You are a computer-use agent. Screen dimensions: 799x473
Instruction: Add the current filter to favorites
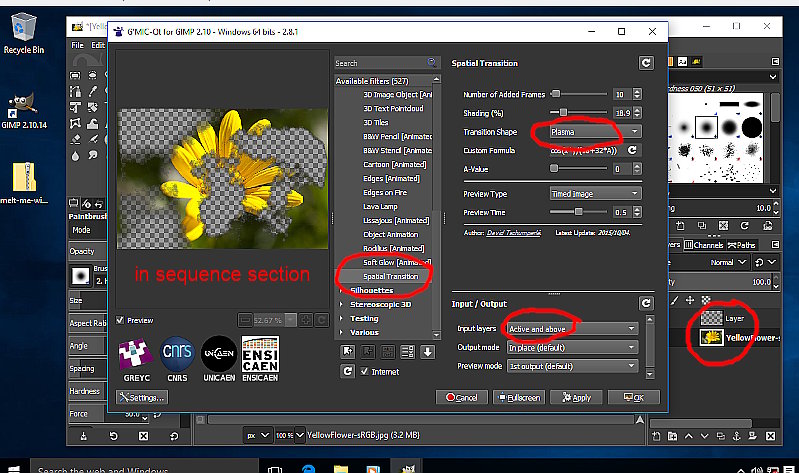[x=348, y=351]
